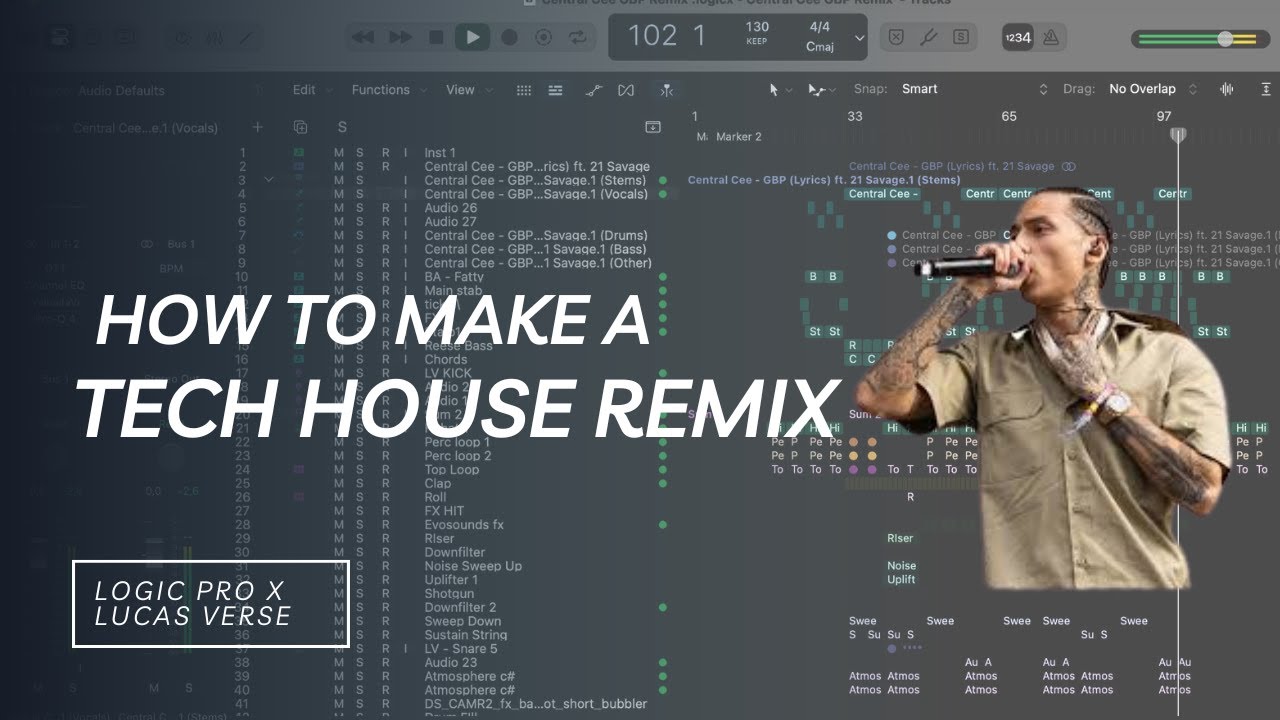Toggle the Catch Playhead icon
This screenshot has height=720, width=1280.
tap(666, 90)
